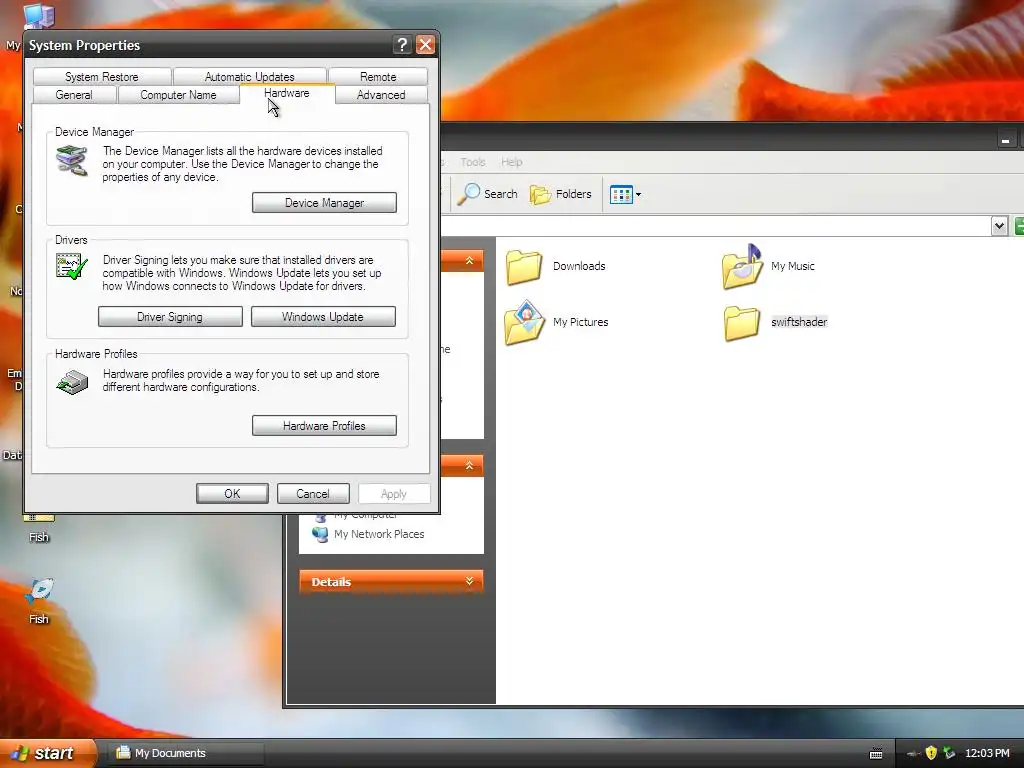
Task: Switch to the Computer Name tab
Action: pyautogui.click(x=178, y=95)
